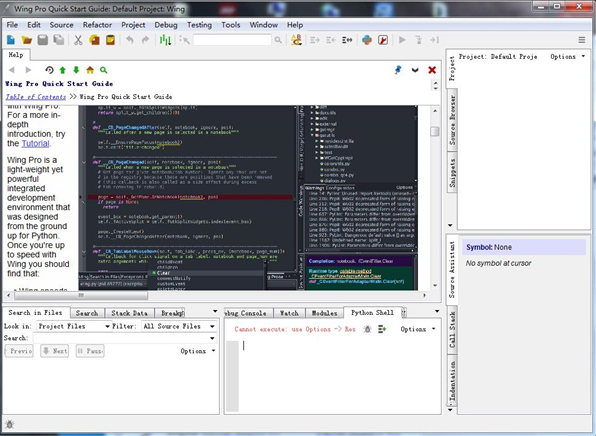596x436 pixels.
Task: Select the Source Browser vertical tab
Action: [x=452, y=120]
